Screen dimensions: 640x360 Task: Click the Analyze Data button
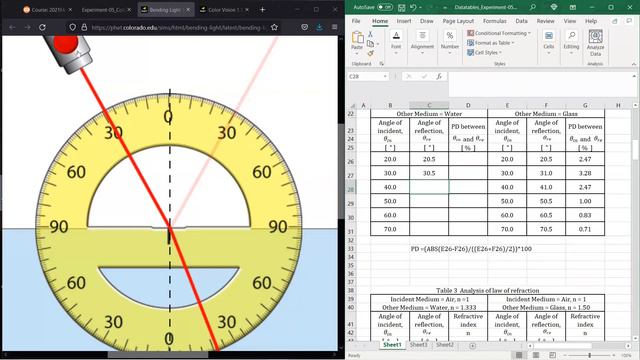(x=596, y=43)
